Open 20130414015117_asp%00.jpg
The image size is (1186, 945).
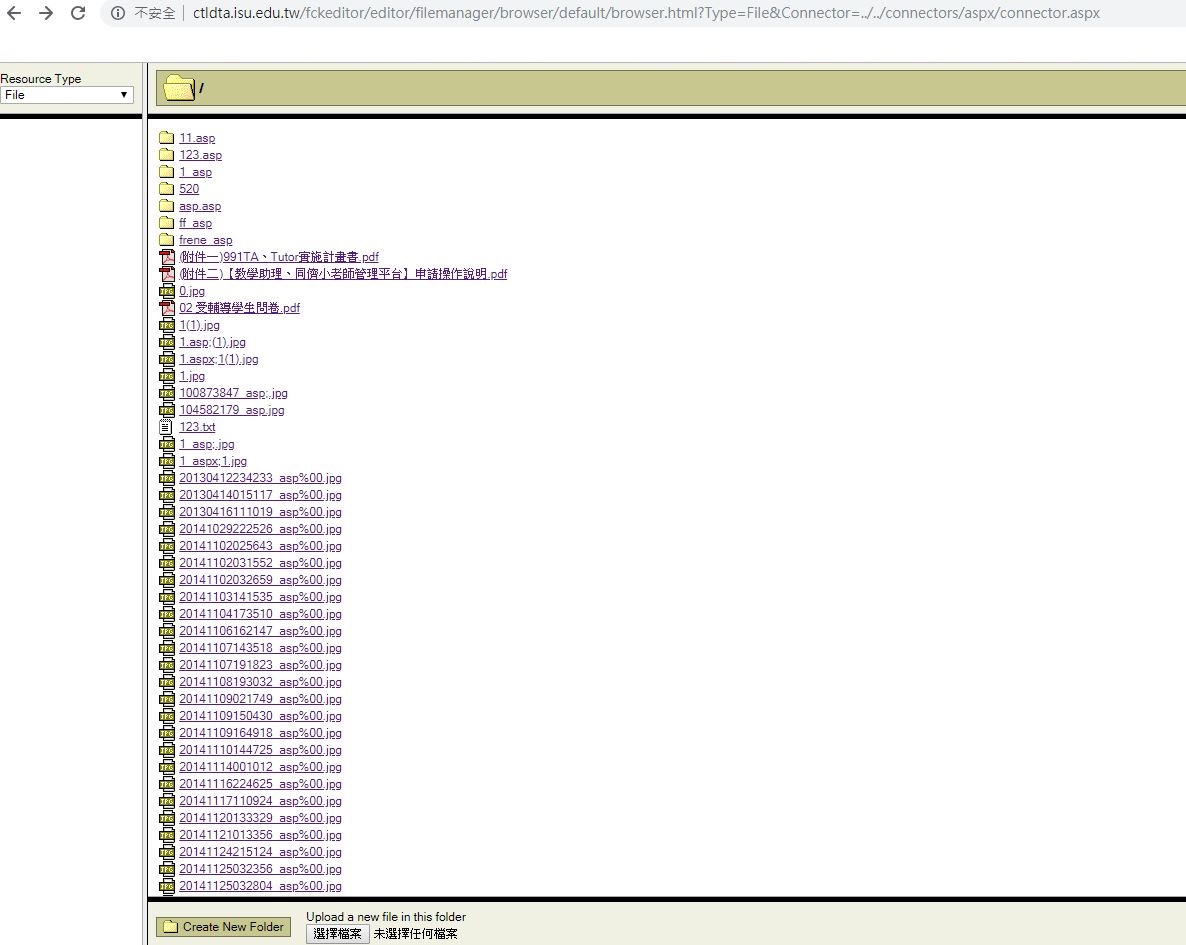pyautogui.click(x=260, y=495)
